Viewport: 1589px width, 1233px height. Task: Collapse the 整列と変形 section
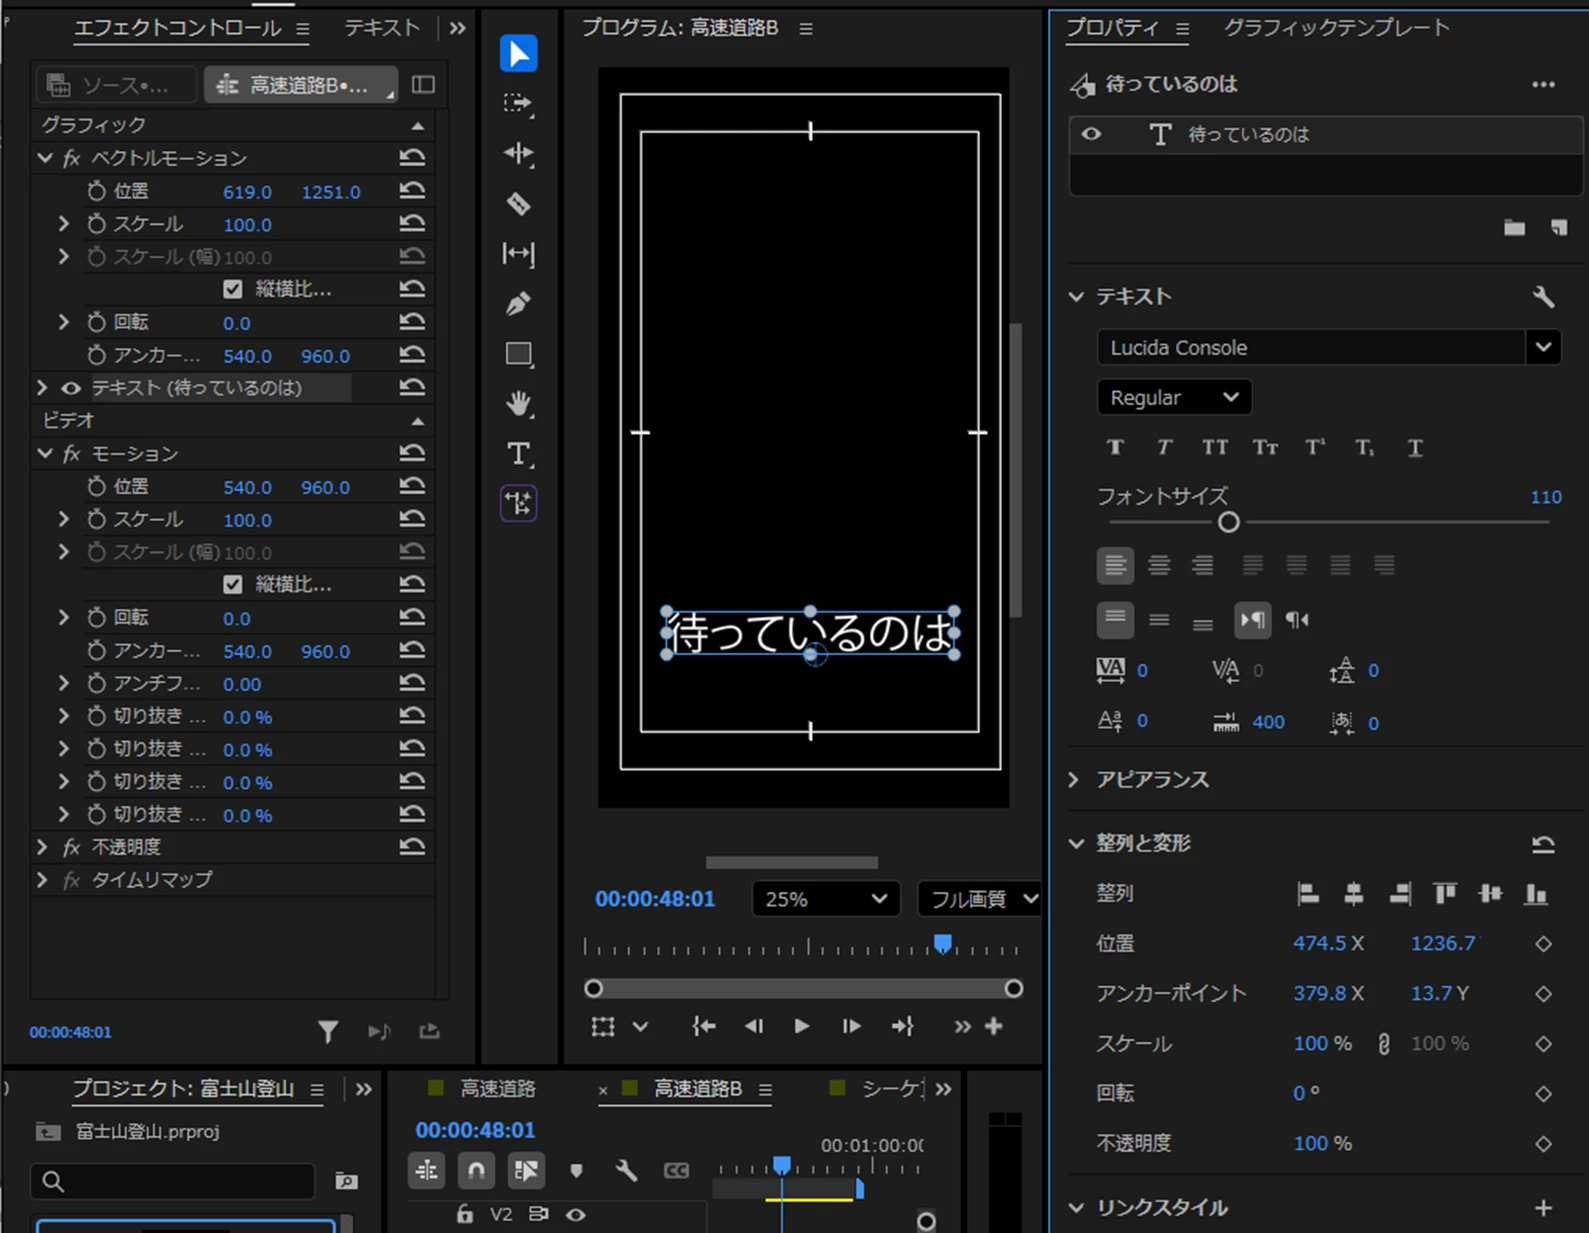pyautogui.click(x=1076, y=844)
